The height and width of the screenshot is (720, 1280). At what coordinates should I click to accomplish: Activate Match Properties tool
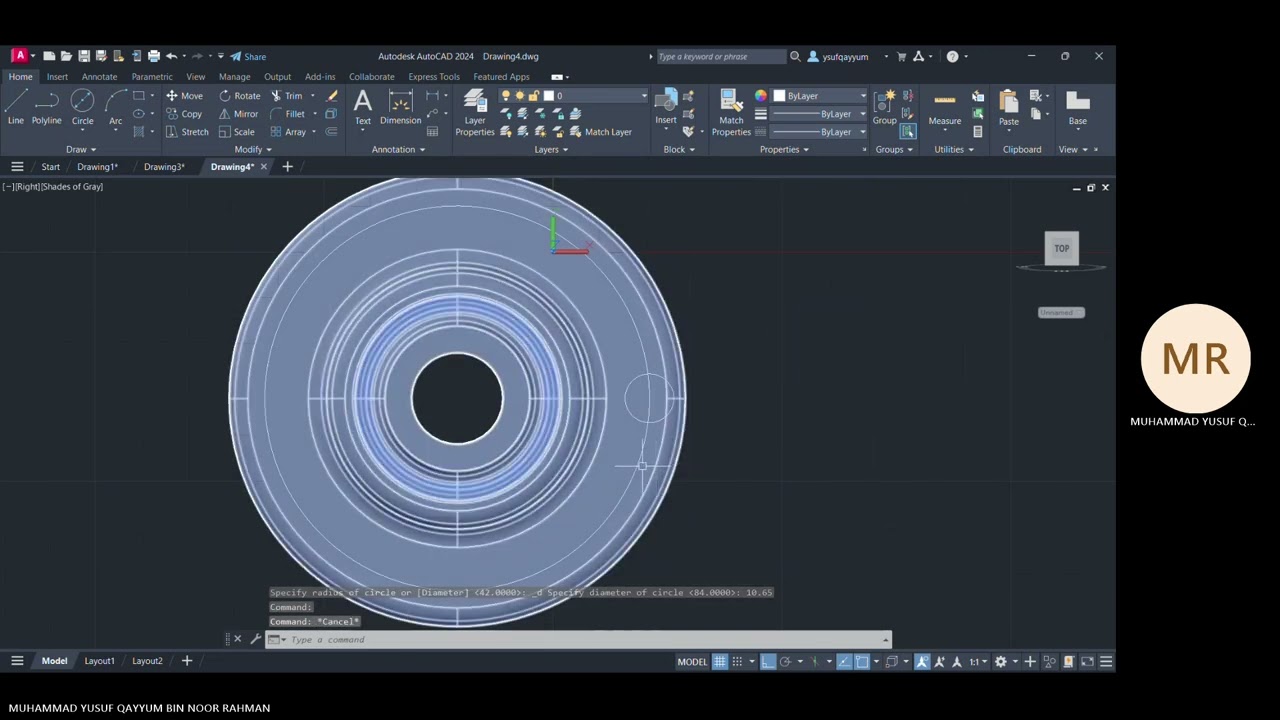click(x=731, y=112)
